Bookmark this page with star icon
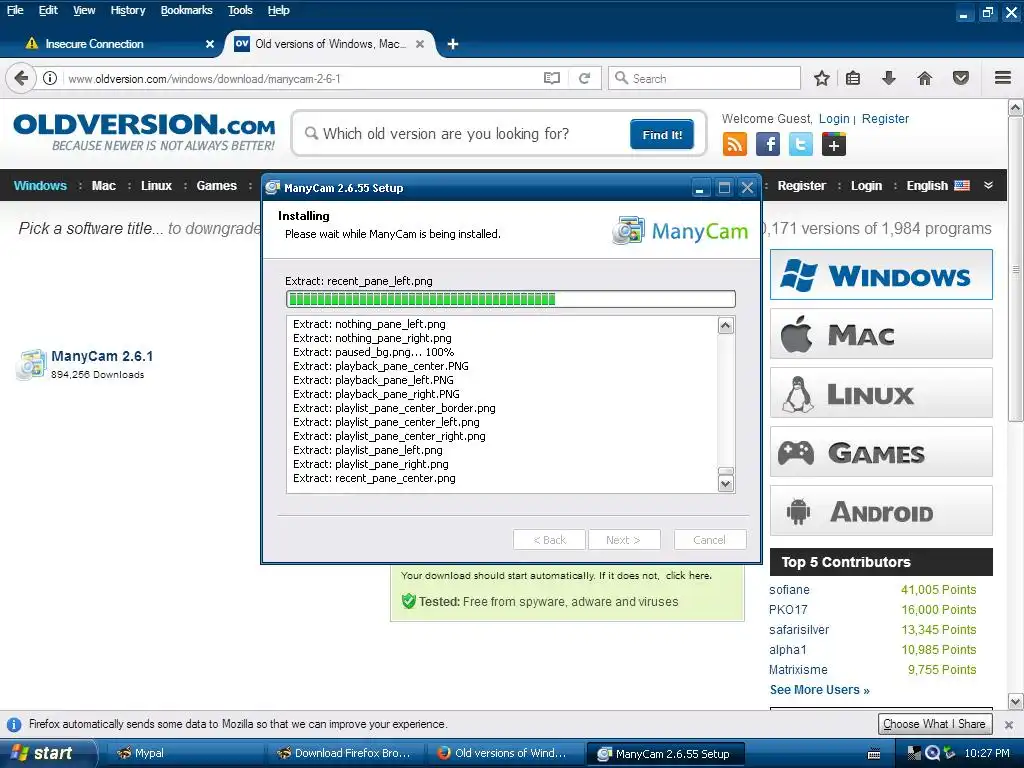This screenshot has width=1024, height=768. point(822,78)
